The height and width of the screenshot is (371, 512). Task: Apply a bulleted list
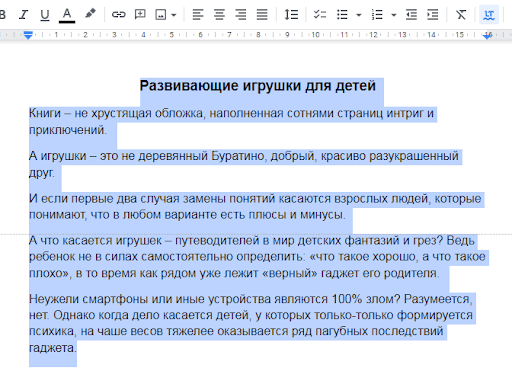coord(342,15)
